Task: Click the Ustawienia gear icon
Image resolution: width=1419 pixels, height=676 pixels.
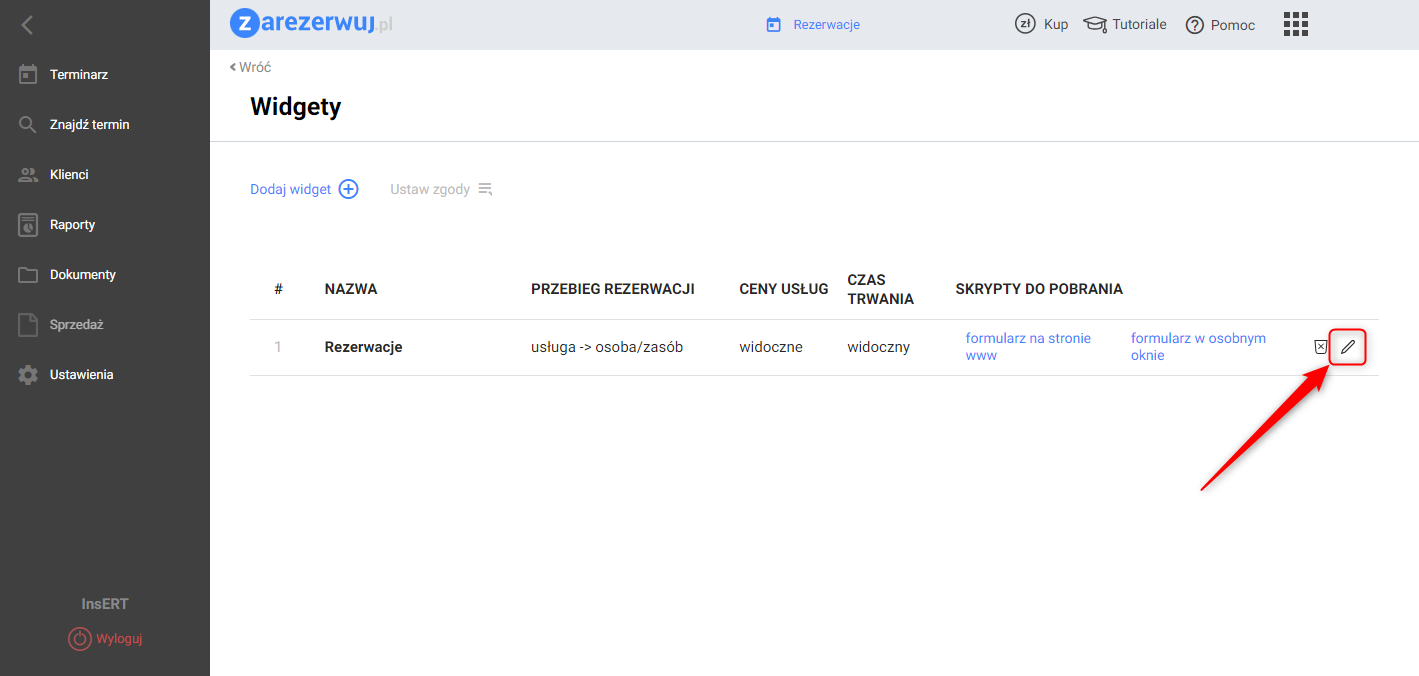Action: (x=28, y=375)
